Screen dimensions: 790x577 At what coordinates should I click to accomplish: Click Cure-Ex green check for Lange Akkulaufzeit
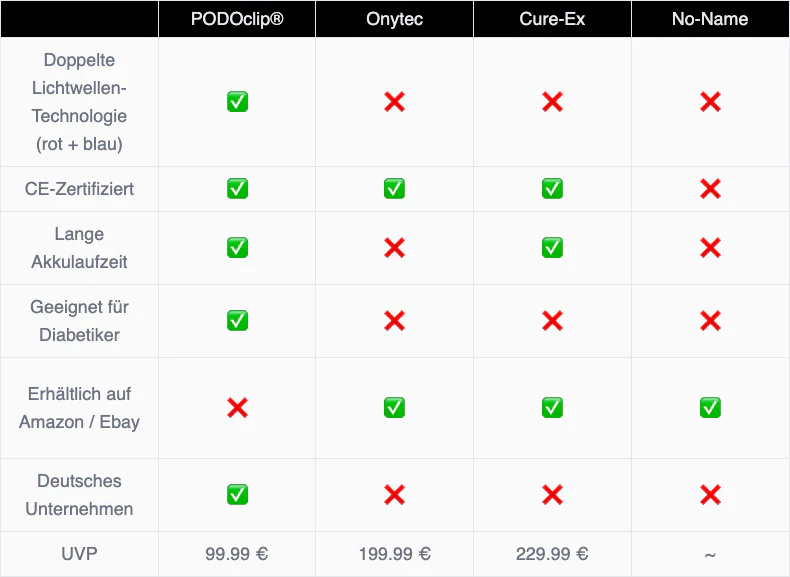point(552,248)
